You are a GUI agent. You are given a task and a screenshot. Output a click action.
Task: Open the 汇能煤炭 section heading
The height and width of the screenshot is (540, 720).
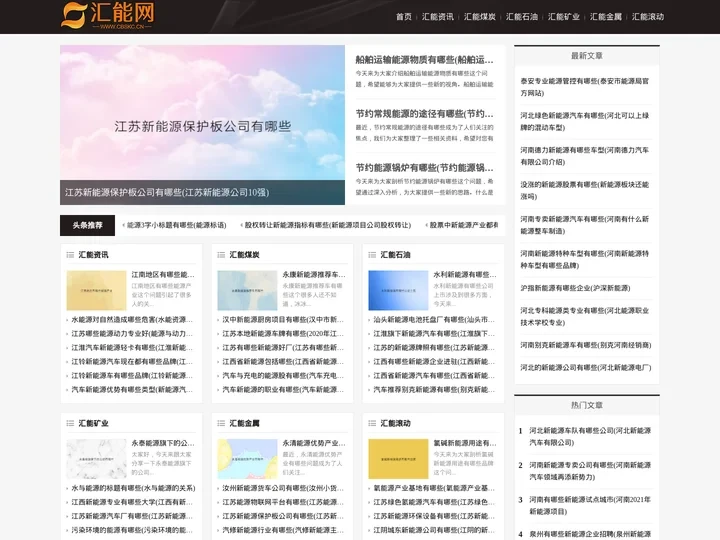244,255
